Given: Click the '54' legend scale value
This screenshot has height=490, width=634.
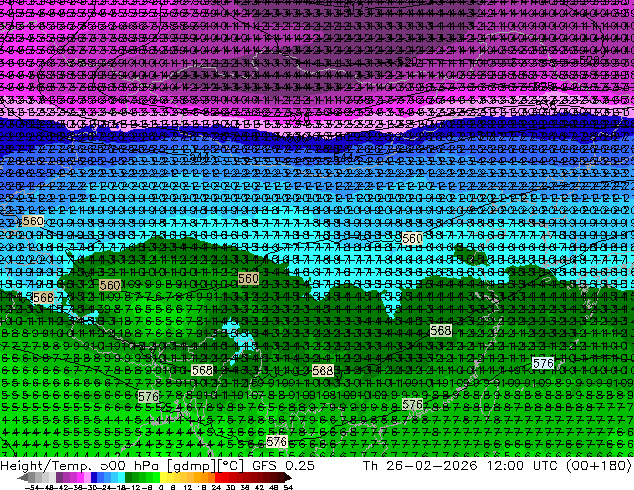Looking at the screenshot, I should (x=288, y=487).
